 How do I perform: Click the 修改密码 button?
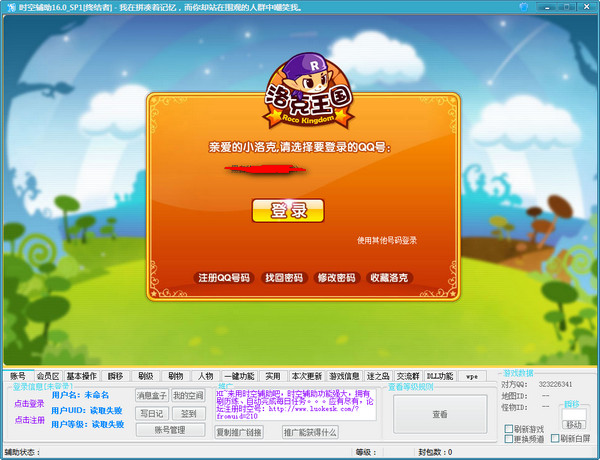point(337,278)
